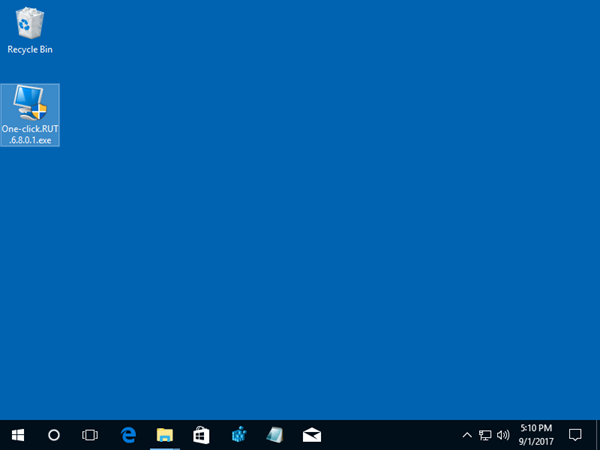Launch Microsoft Edge from the taskbar
The height and width of the screenshot is (450, 600).
pyautogui.click(x=128, y=435)
